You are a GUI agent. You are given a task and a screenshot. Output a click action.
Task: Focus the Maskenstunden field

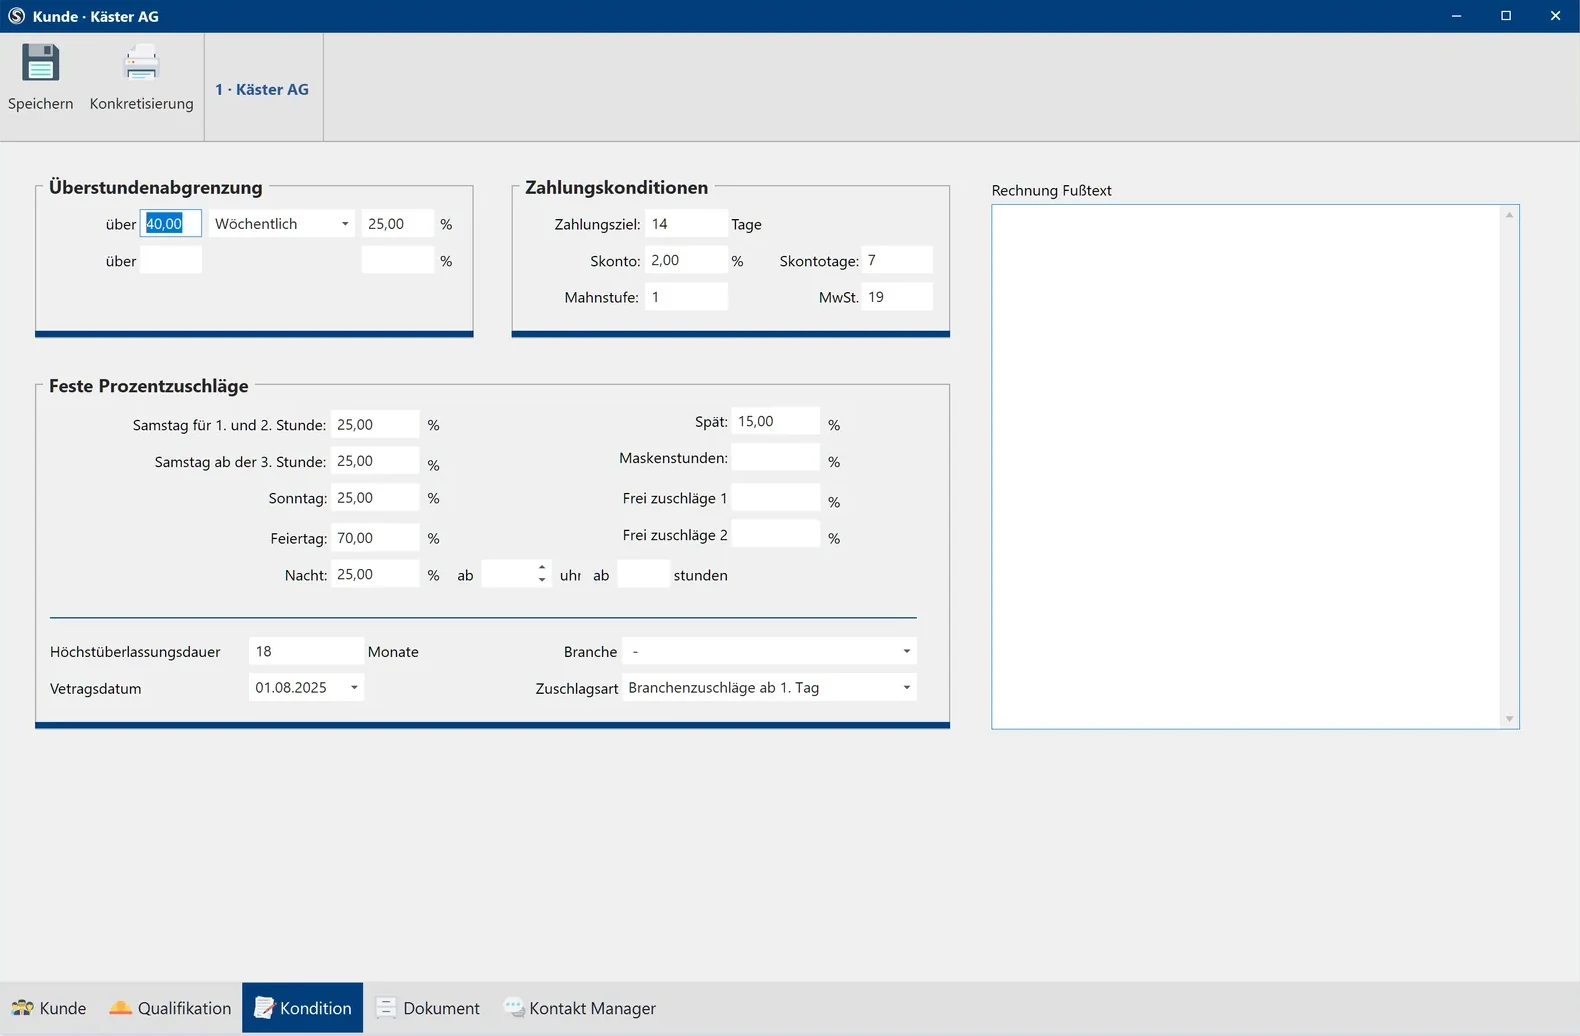click(776, 458)
